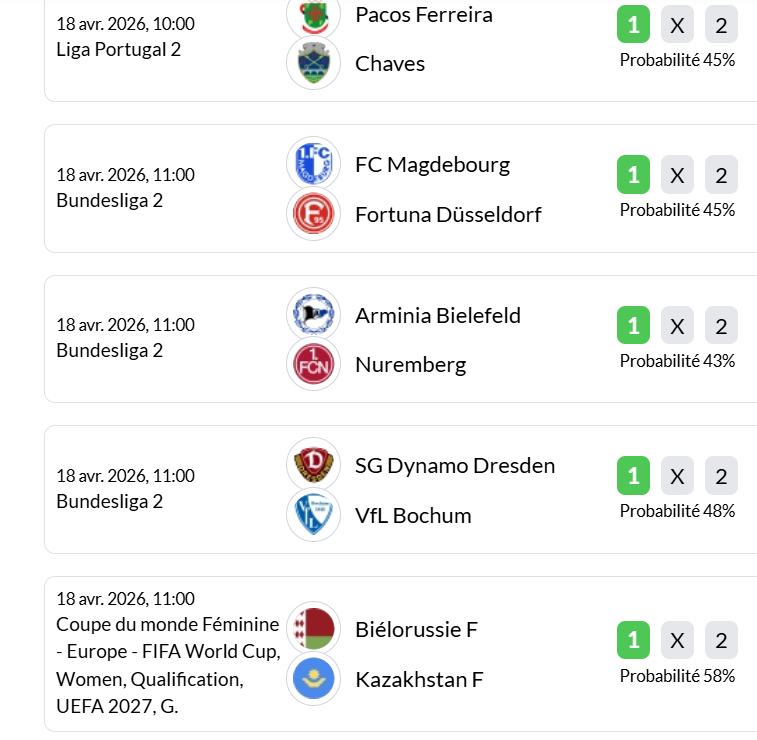Click the Probabilité 48% label
Image resolution: width=757 pixels, height=740 pixels.
coord(677,511)
